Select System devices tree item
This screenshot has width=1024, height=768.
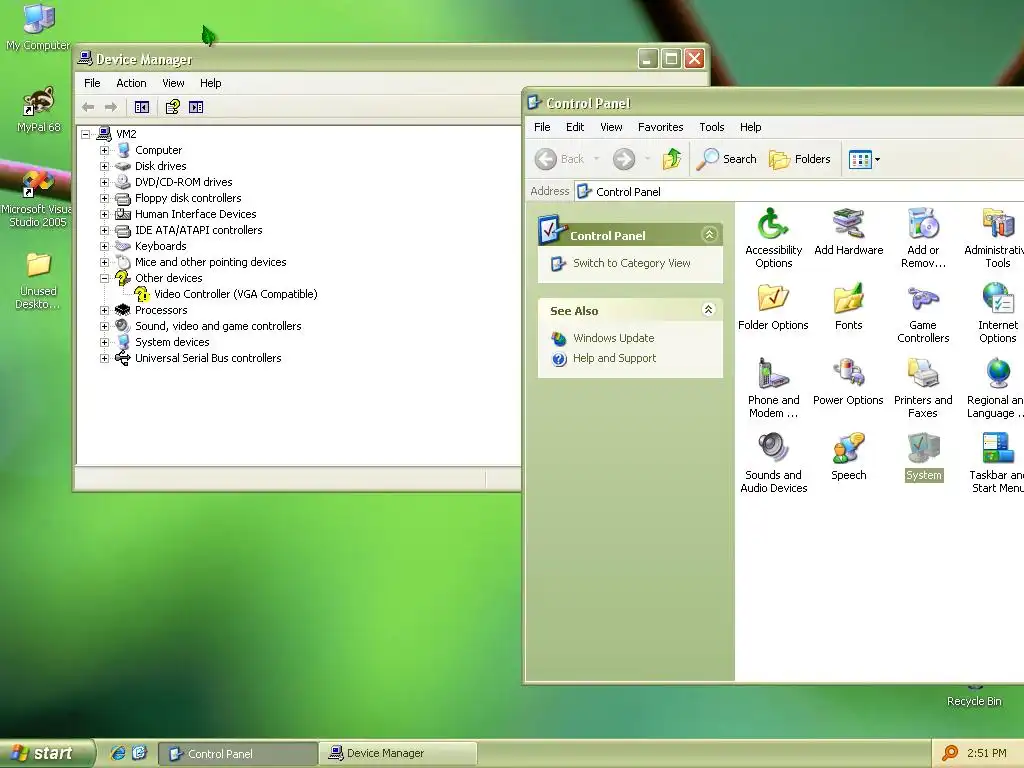point(172,342)
